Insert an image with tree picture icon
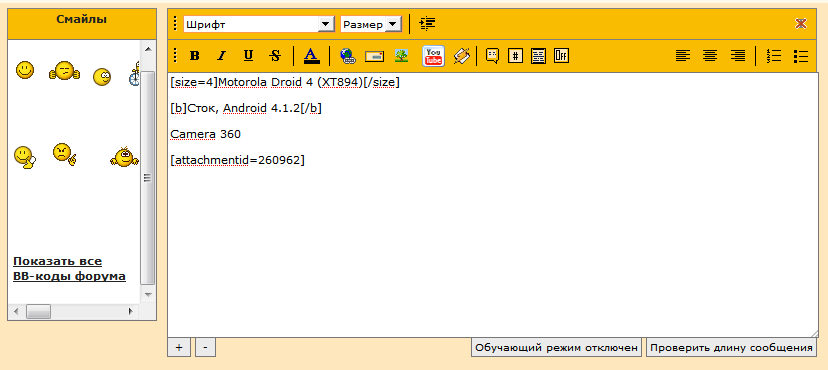 (401, 55)
